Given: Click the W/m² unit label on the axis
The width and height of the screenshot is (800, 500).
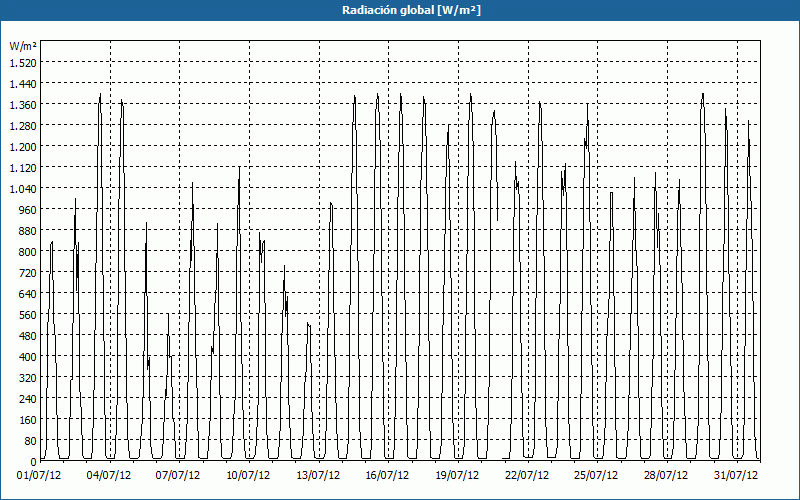Looking at the screenshot, I should coord(23,46).
